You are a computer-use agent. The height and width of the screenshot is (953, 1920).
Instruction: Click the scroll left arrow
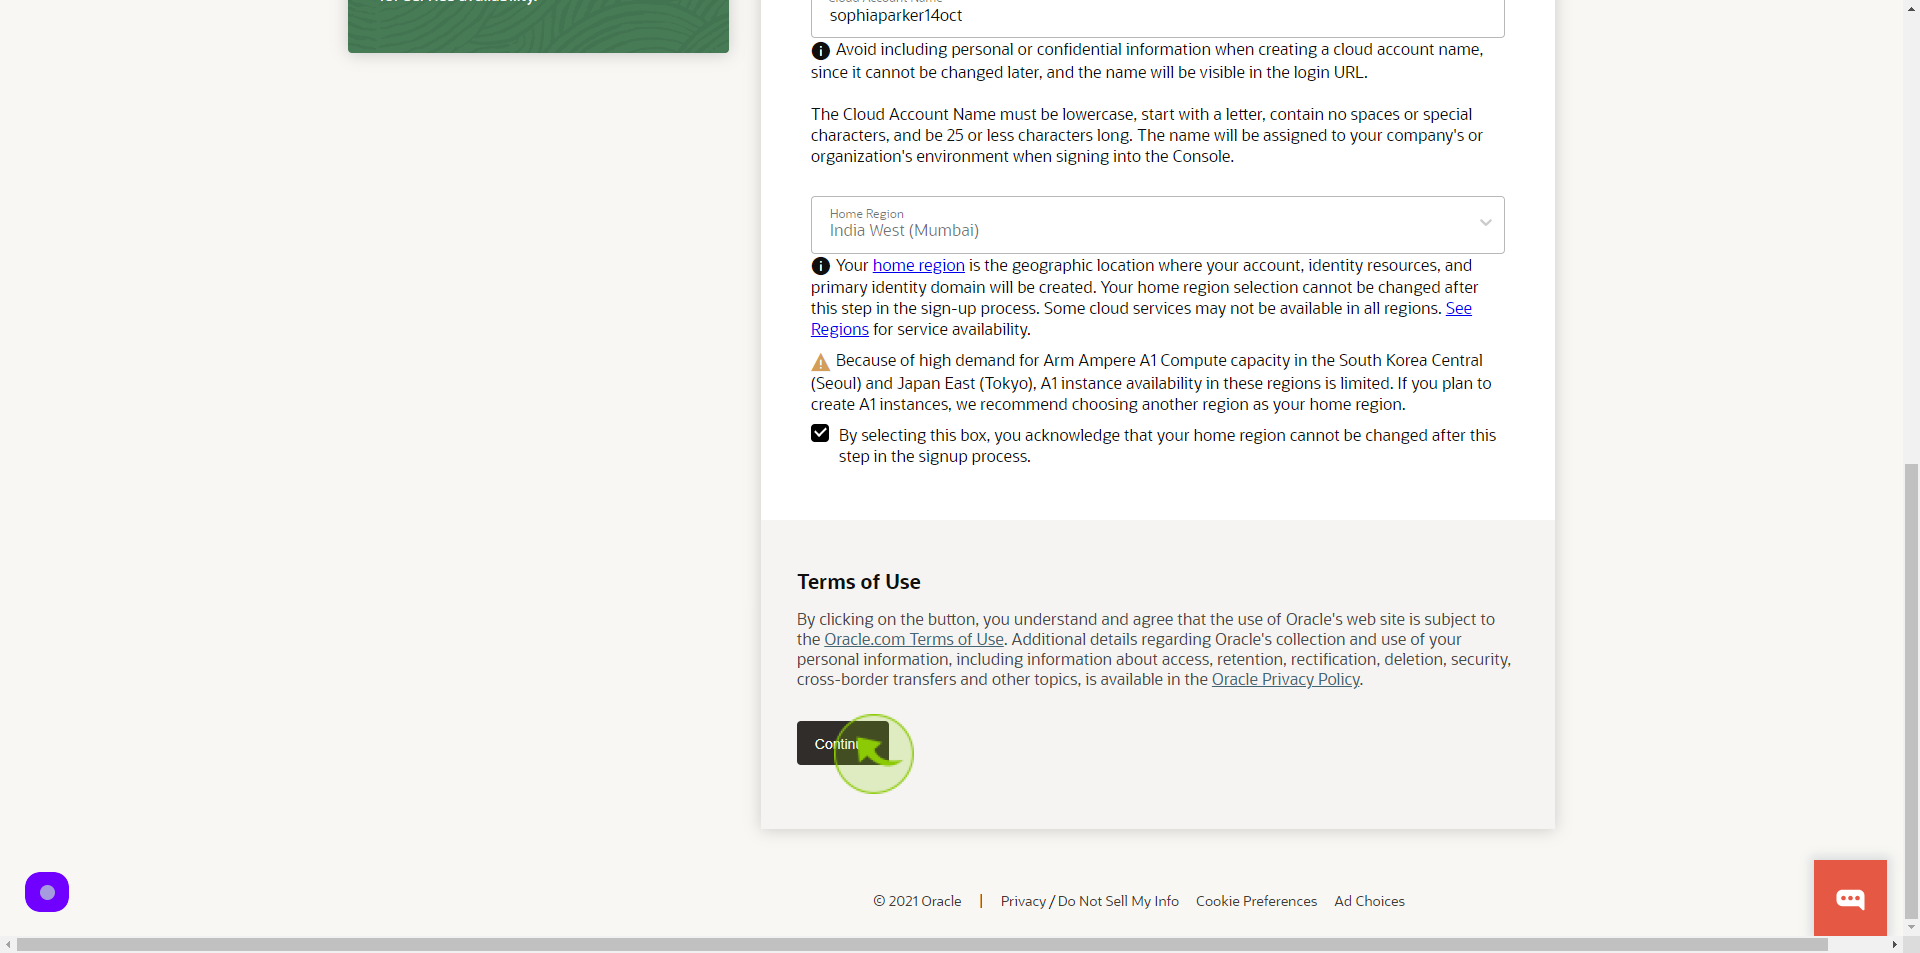8,945
